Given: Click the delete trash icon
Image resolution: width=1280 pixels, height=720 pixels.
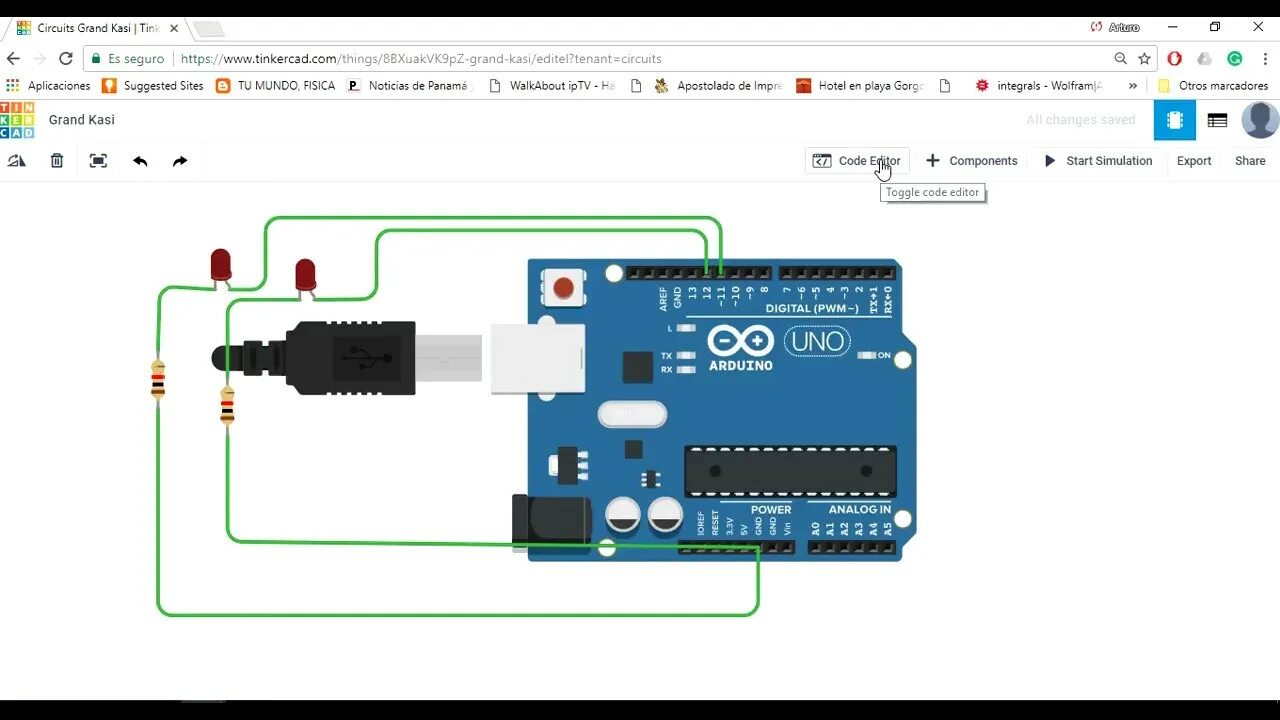Looking at the screenshot, I should [x=57, y=160].
